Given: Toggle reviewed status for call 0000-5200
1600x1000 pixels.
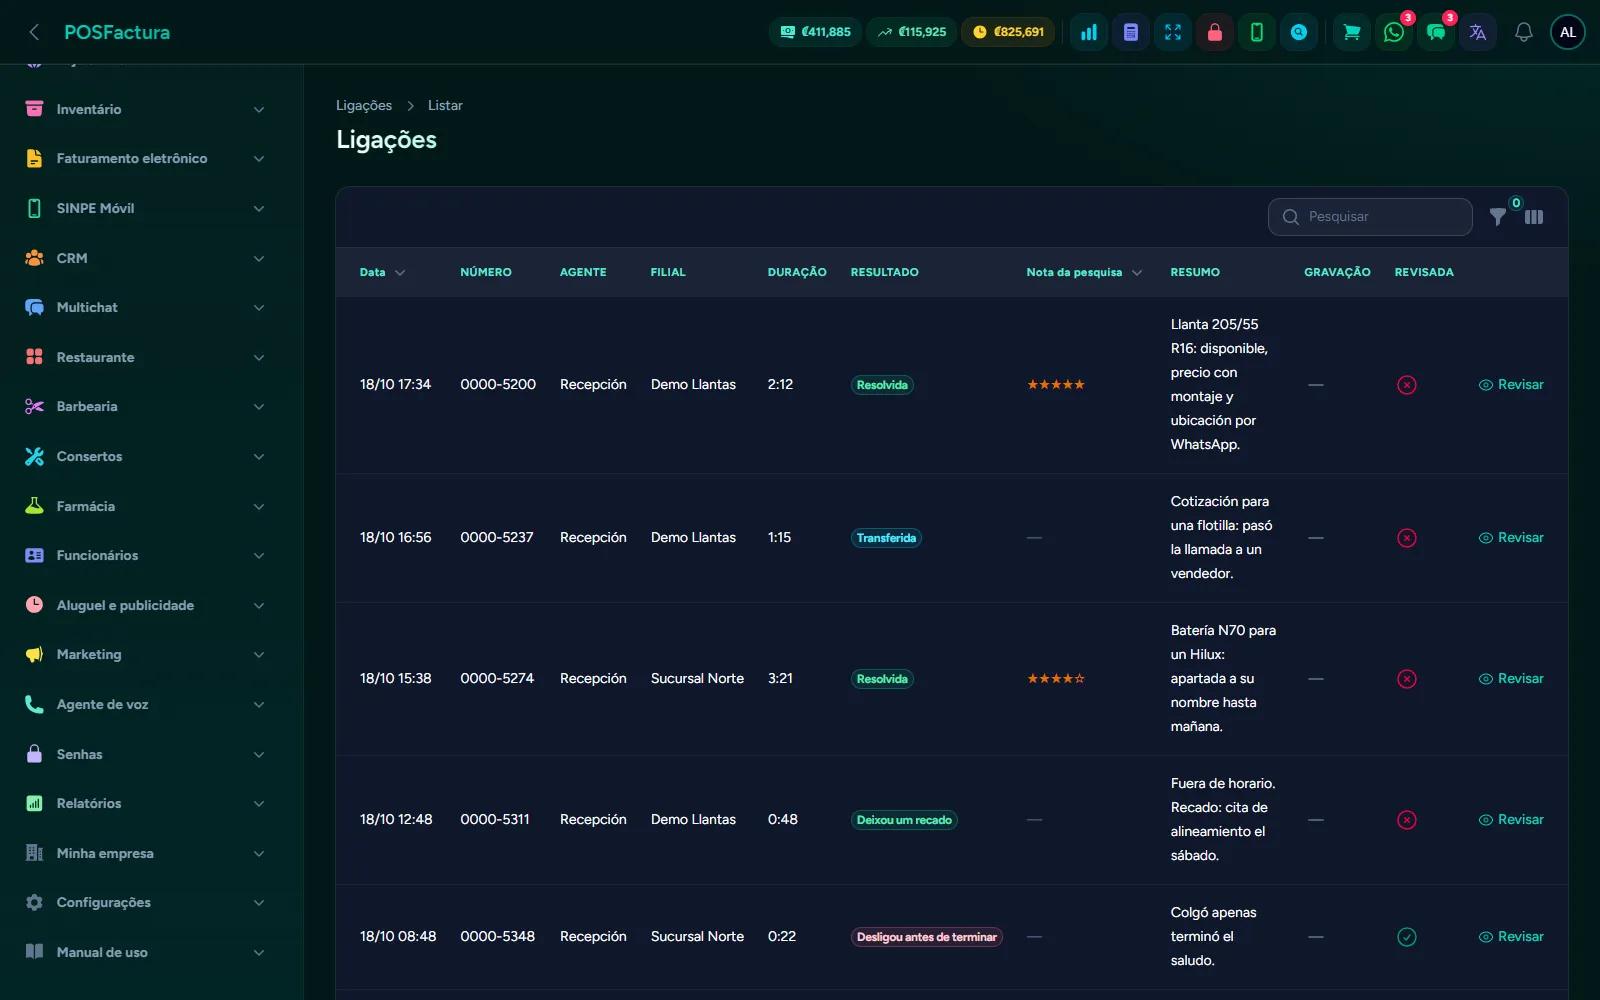Looking at the screenshot, I should (1407, 385).
